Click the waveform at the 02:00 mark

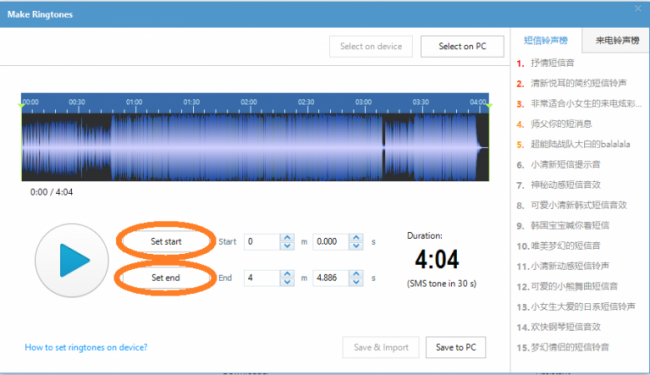[x=249, y=147]
